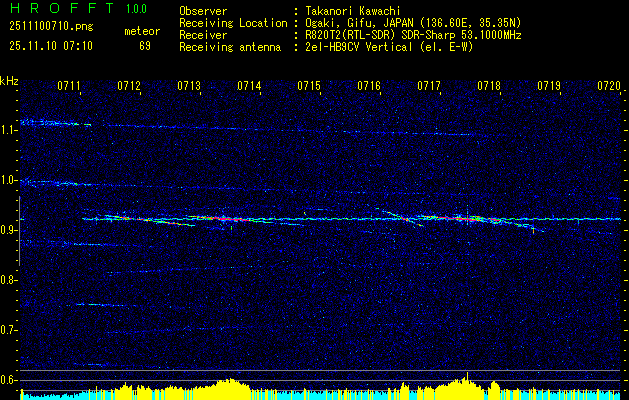Click the 0.7 kHz axis label

[9, 330]
